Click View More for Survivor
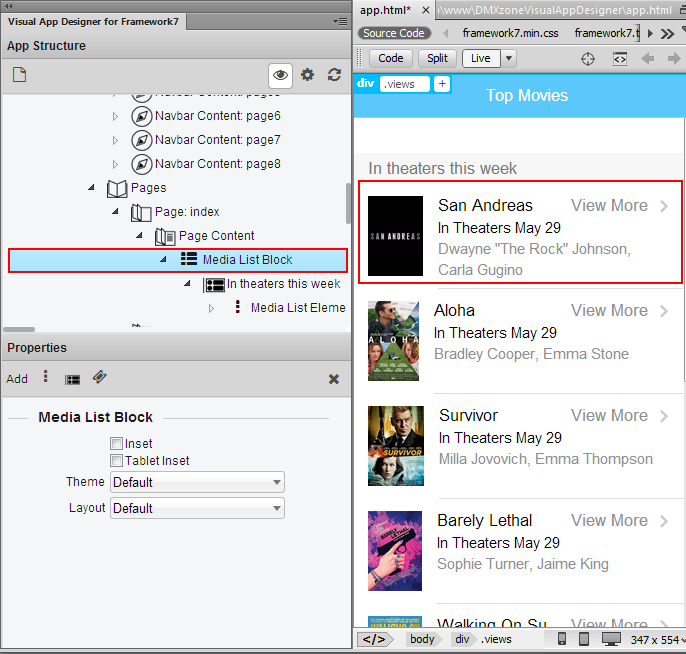 pos(609,415)
